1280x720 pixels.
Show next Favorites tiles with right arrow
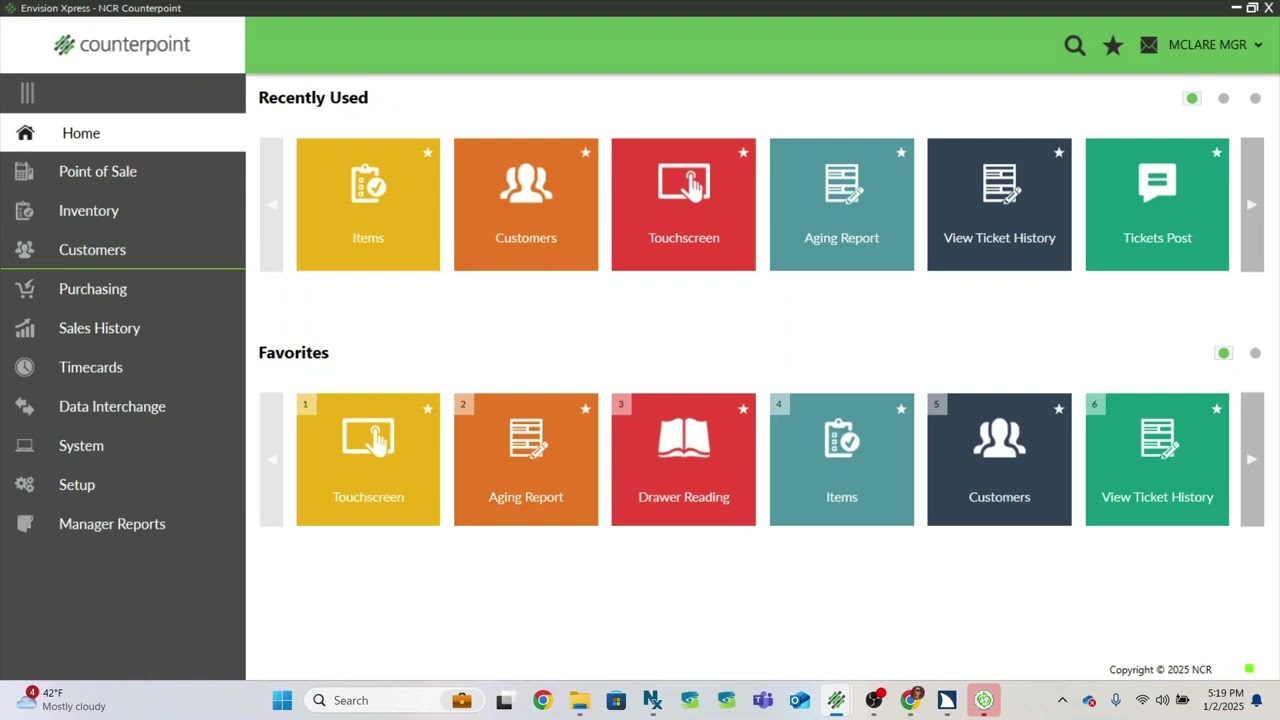(1252, 459)
